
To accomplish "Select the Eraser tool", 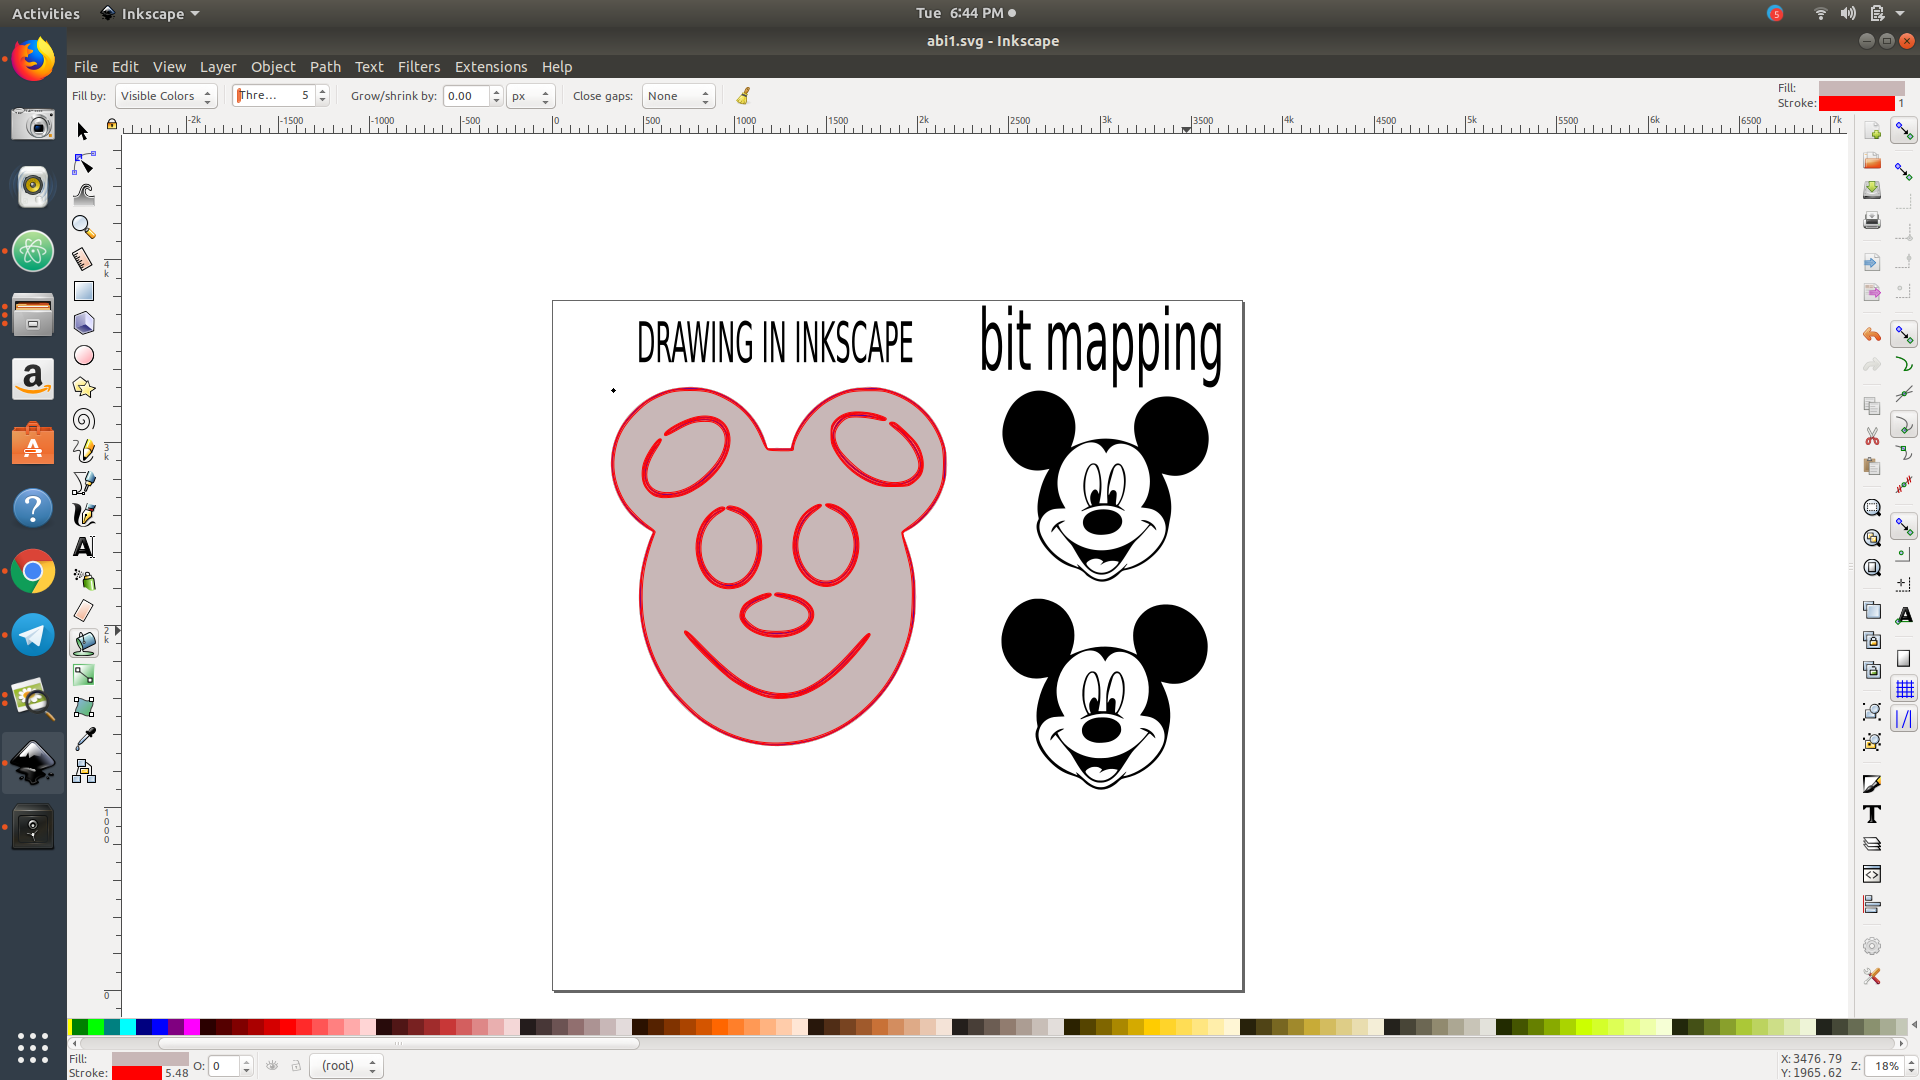I will (x=83, y=611).
